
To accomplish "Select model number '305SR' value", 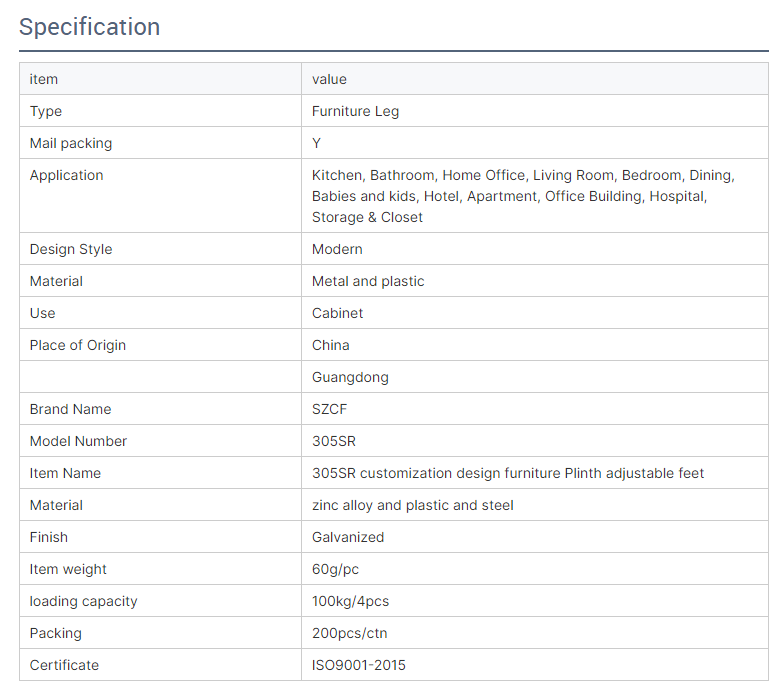I will (x=334, y=441).
